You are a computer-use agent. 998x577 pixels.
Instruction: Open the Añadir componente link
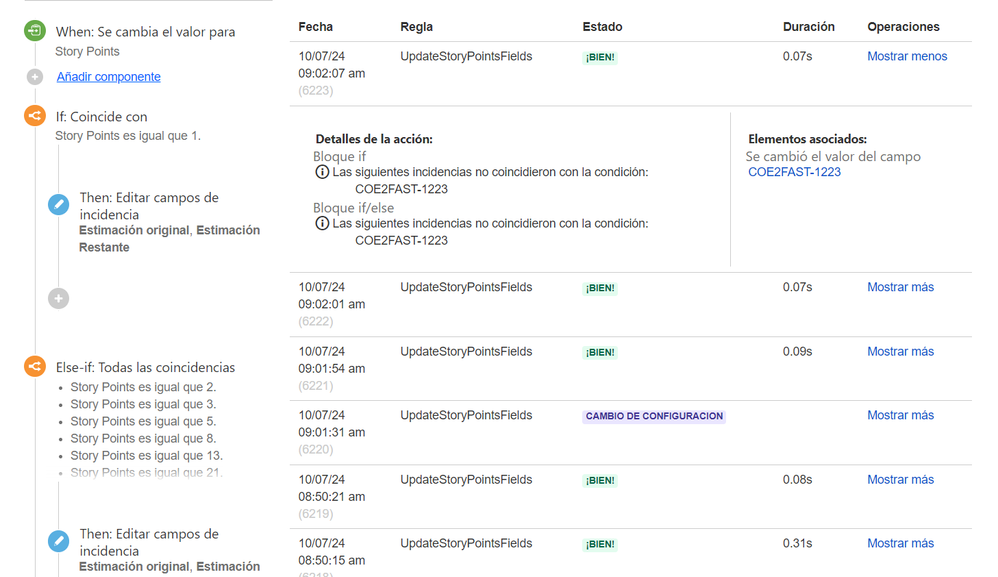click(108, 76)
